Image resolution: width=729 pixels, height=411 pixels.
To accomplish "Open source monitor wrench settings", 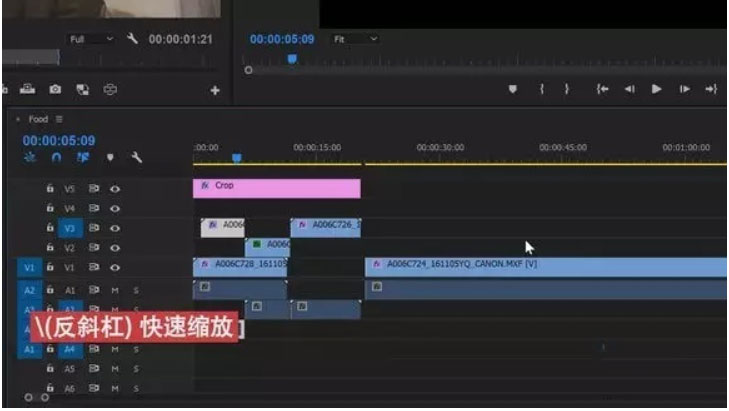I will pos(132,39).
